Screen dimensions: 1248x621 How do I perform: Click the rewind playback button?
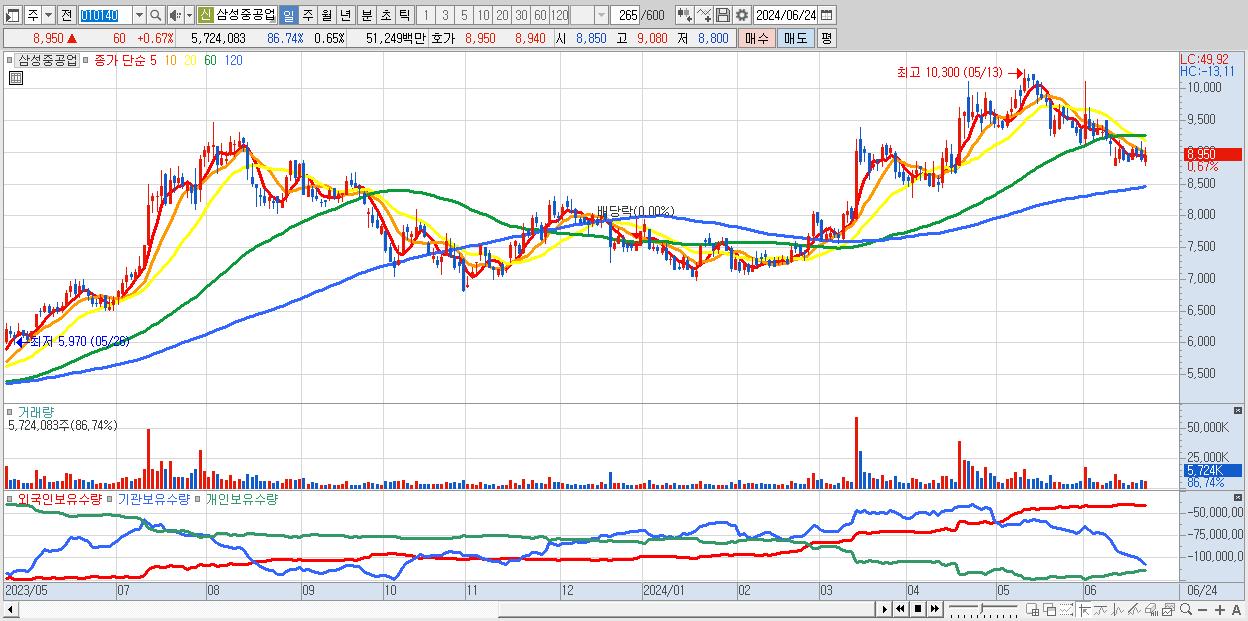[900, 609]
